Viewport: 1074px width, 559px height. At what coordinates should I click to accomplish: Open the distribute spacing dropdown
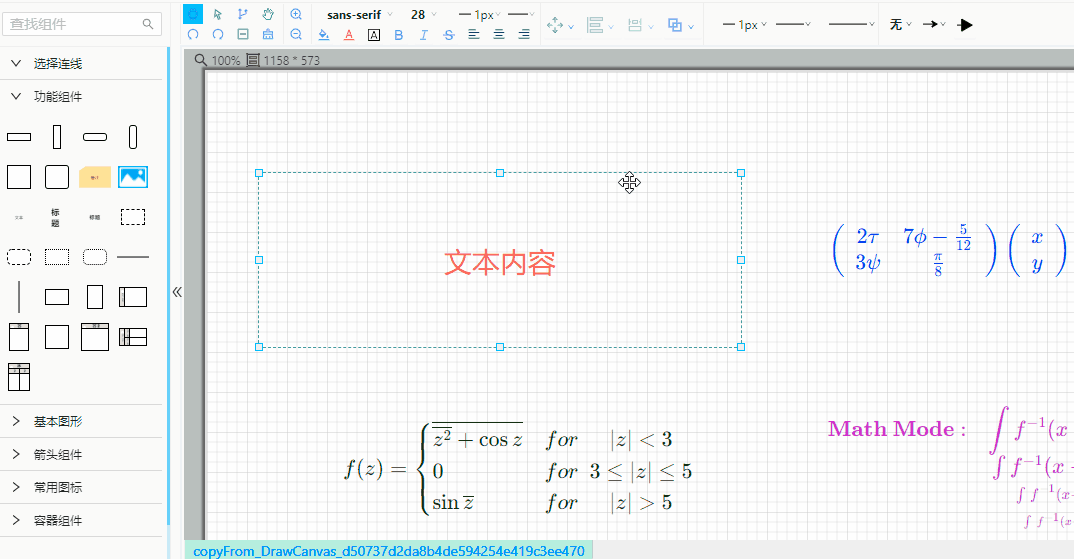640,25
